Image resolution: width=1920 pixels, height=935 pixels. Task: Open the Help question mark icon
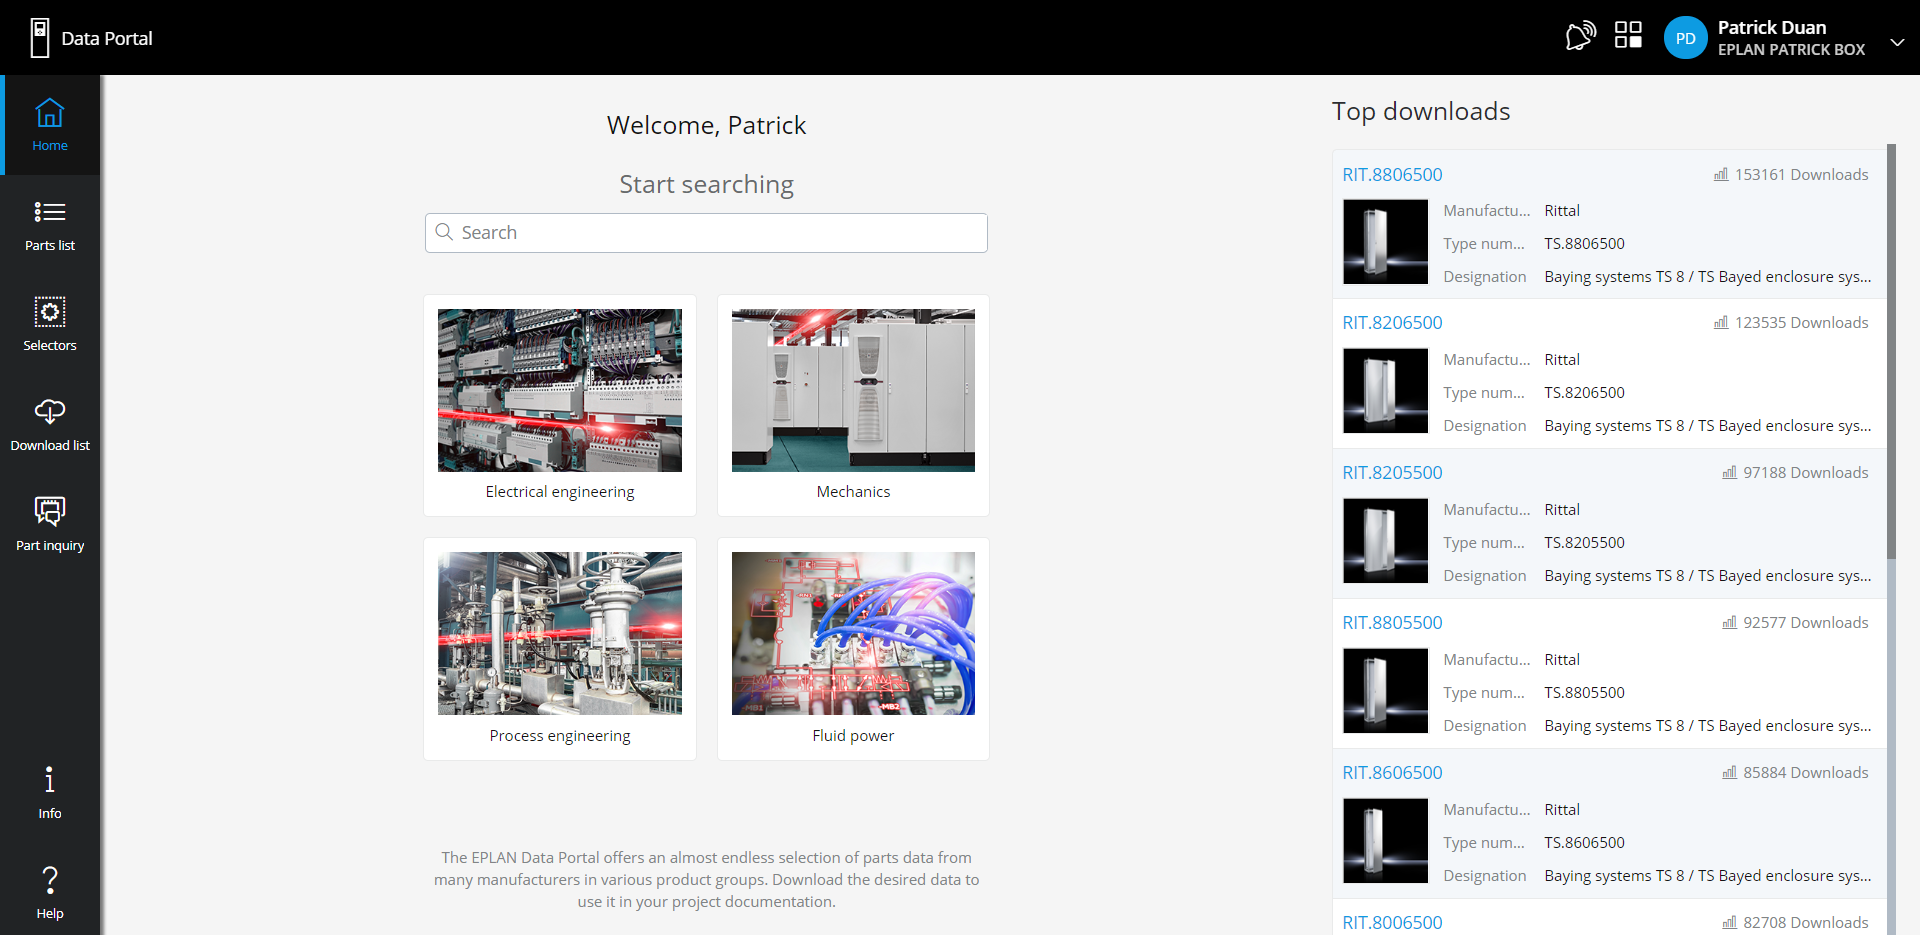click(x=50, y=880)
